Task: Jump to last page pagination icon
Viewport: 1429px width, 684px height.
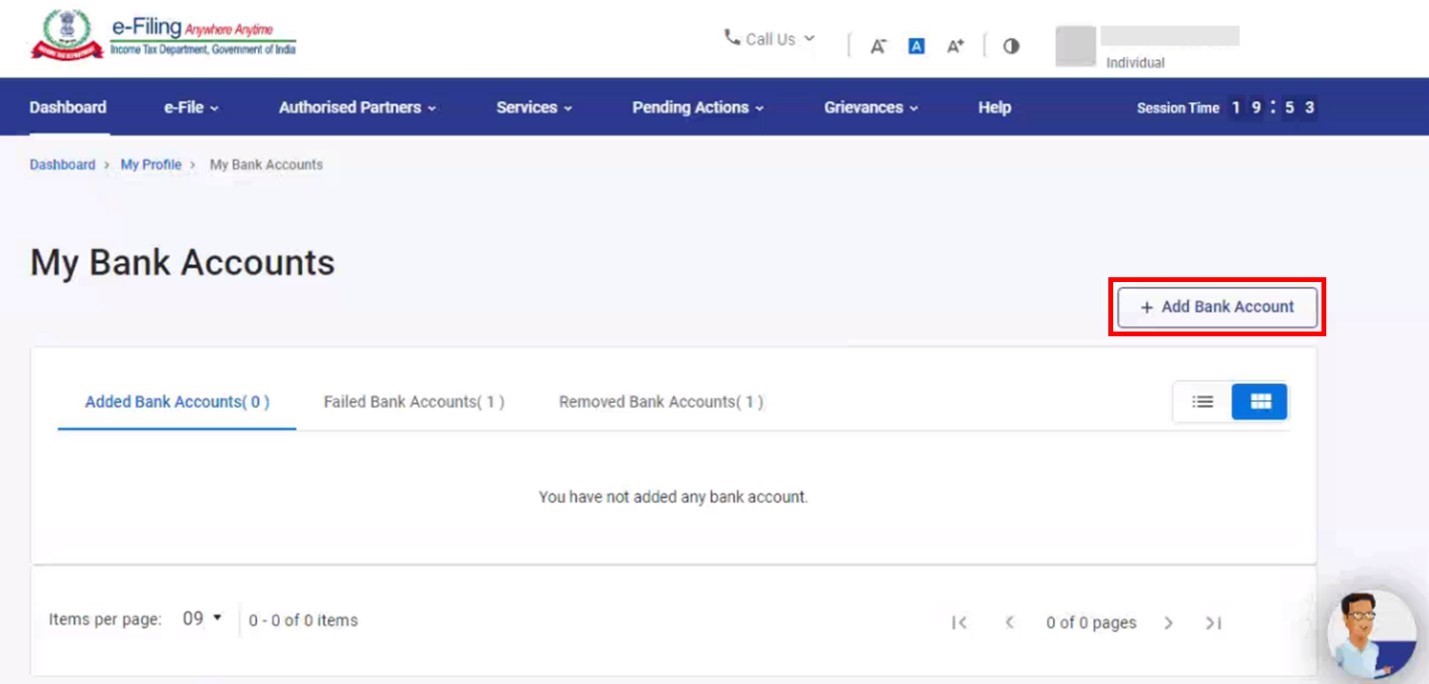Action: (1213, 623)
